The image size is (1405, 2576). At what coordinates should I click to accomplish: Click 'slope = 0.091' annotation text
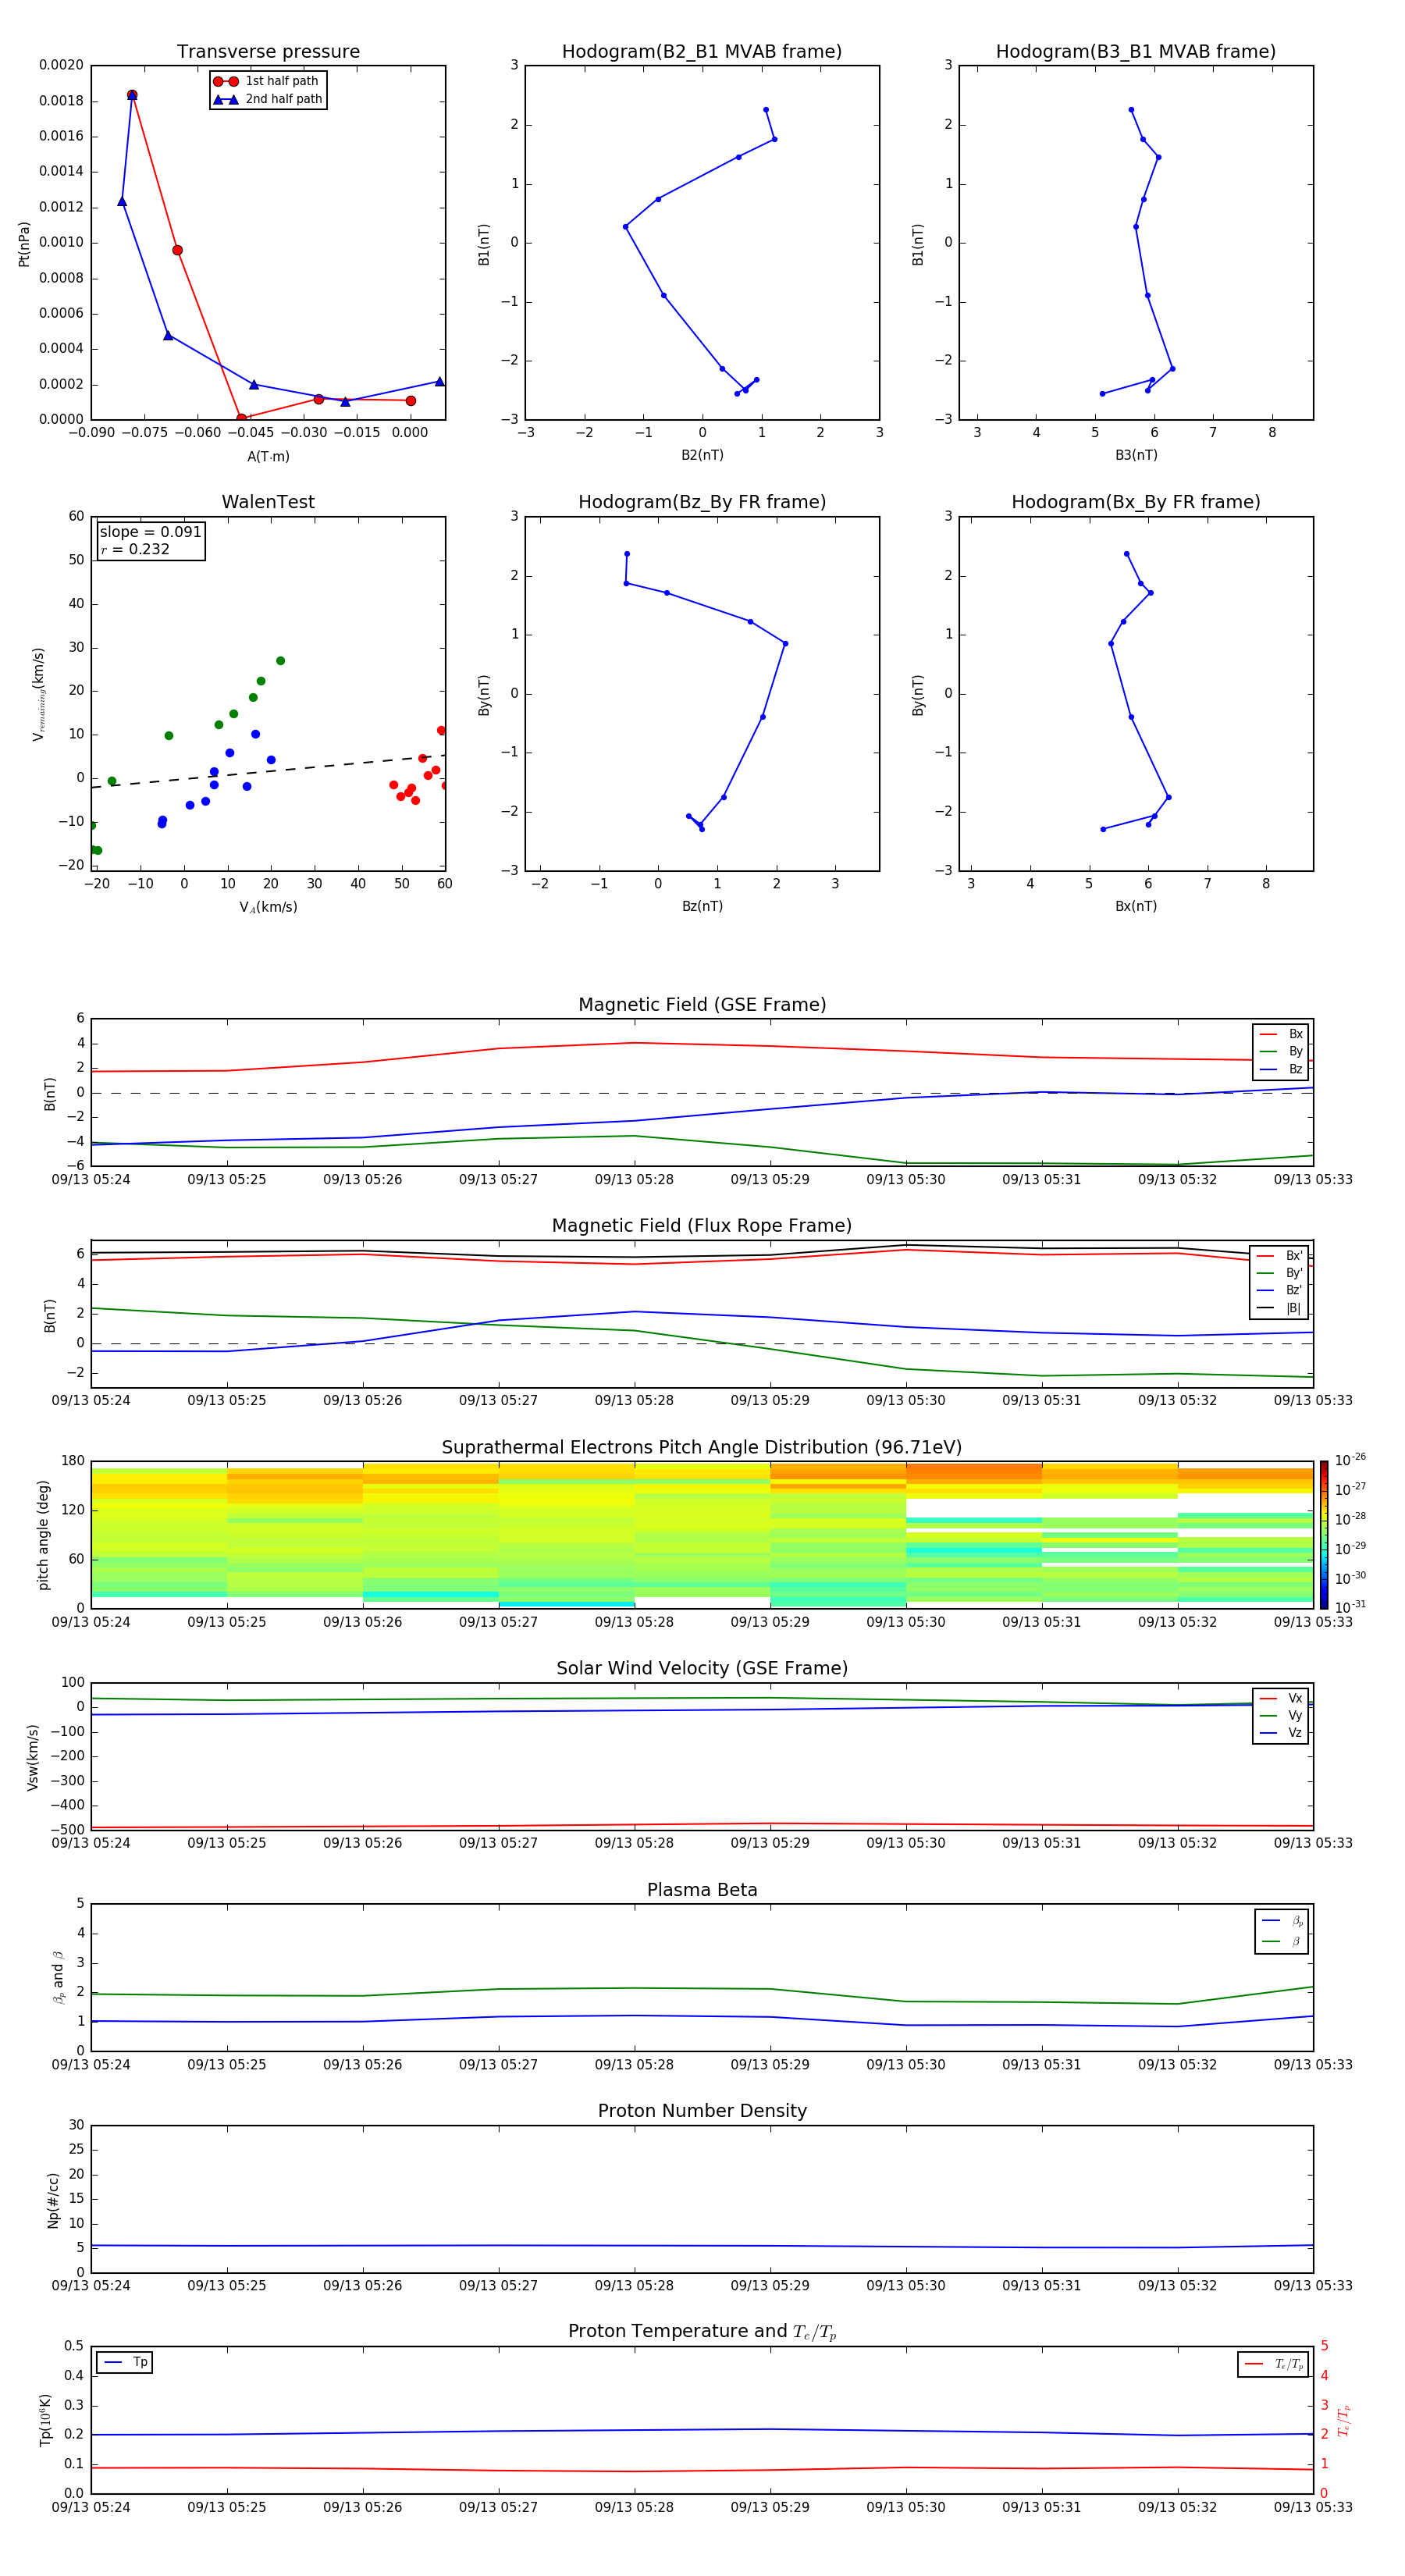click(x=150, y=532)
